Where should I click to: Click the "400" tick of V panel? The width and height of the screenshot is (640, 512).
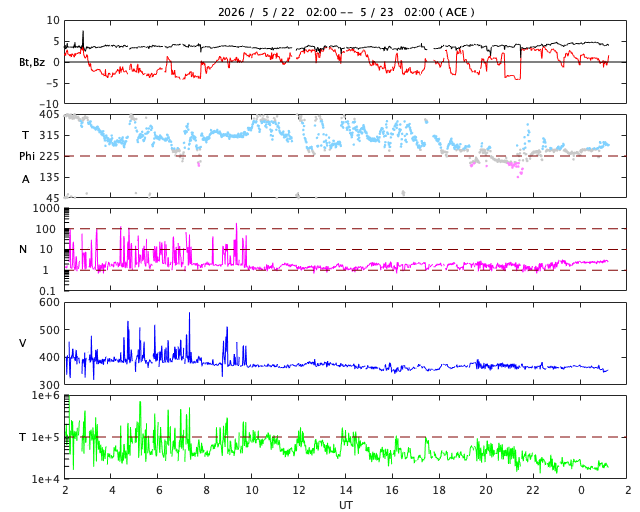click(x=49, y=357)
